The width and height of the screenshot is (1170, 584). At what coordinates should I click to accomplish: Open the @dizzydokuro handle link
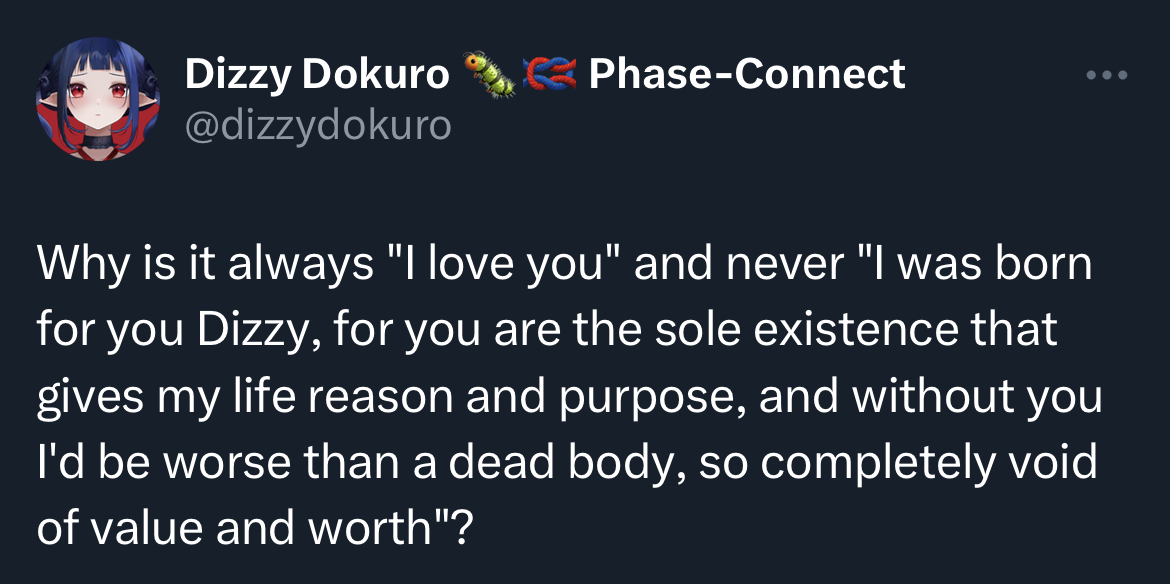tap(318, 125)
